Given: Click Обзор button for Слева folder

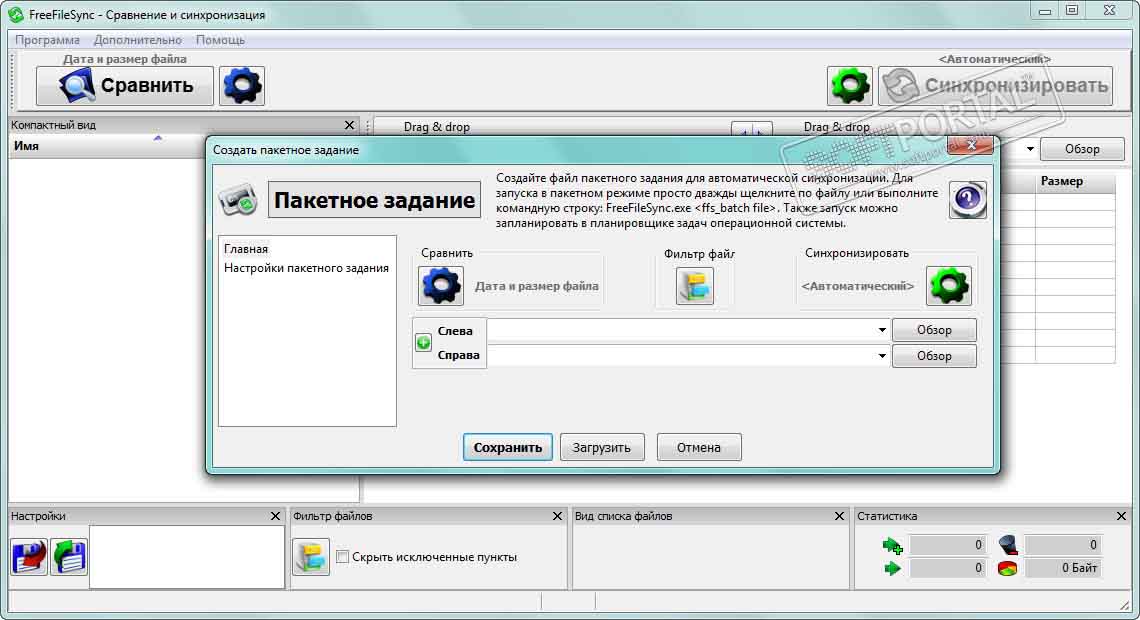Looking at the screenshot, I should (x=934, y=330).
